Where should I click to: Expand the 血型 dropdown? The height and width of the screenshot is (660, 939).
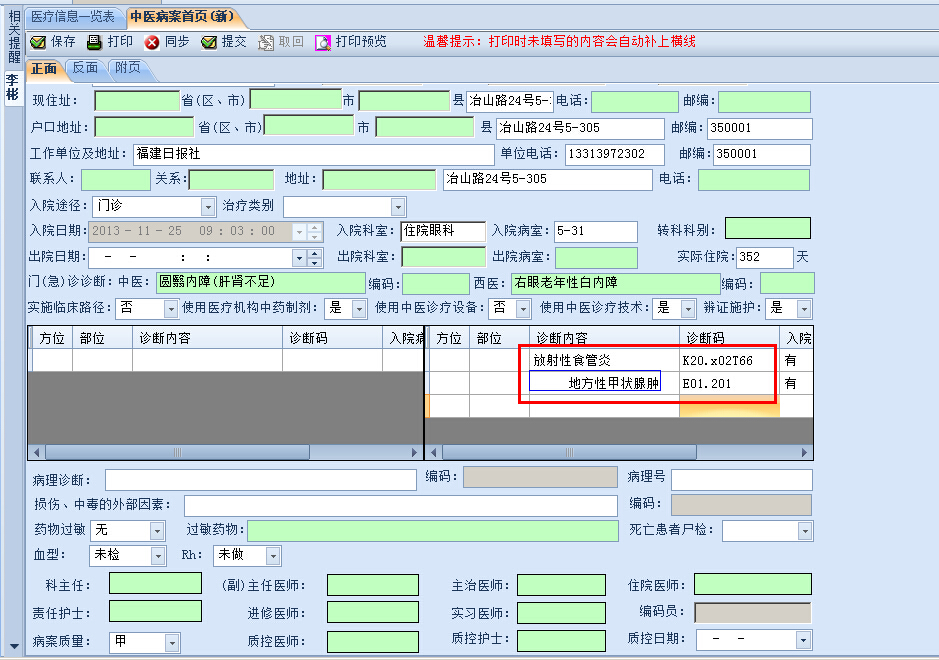click(x=157, y=556)
